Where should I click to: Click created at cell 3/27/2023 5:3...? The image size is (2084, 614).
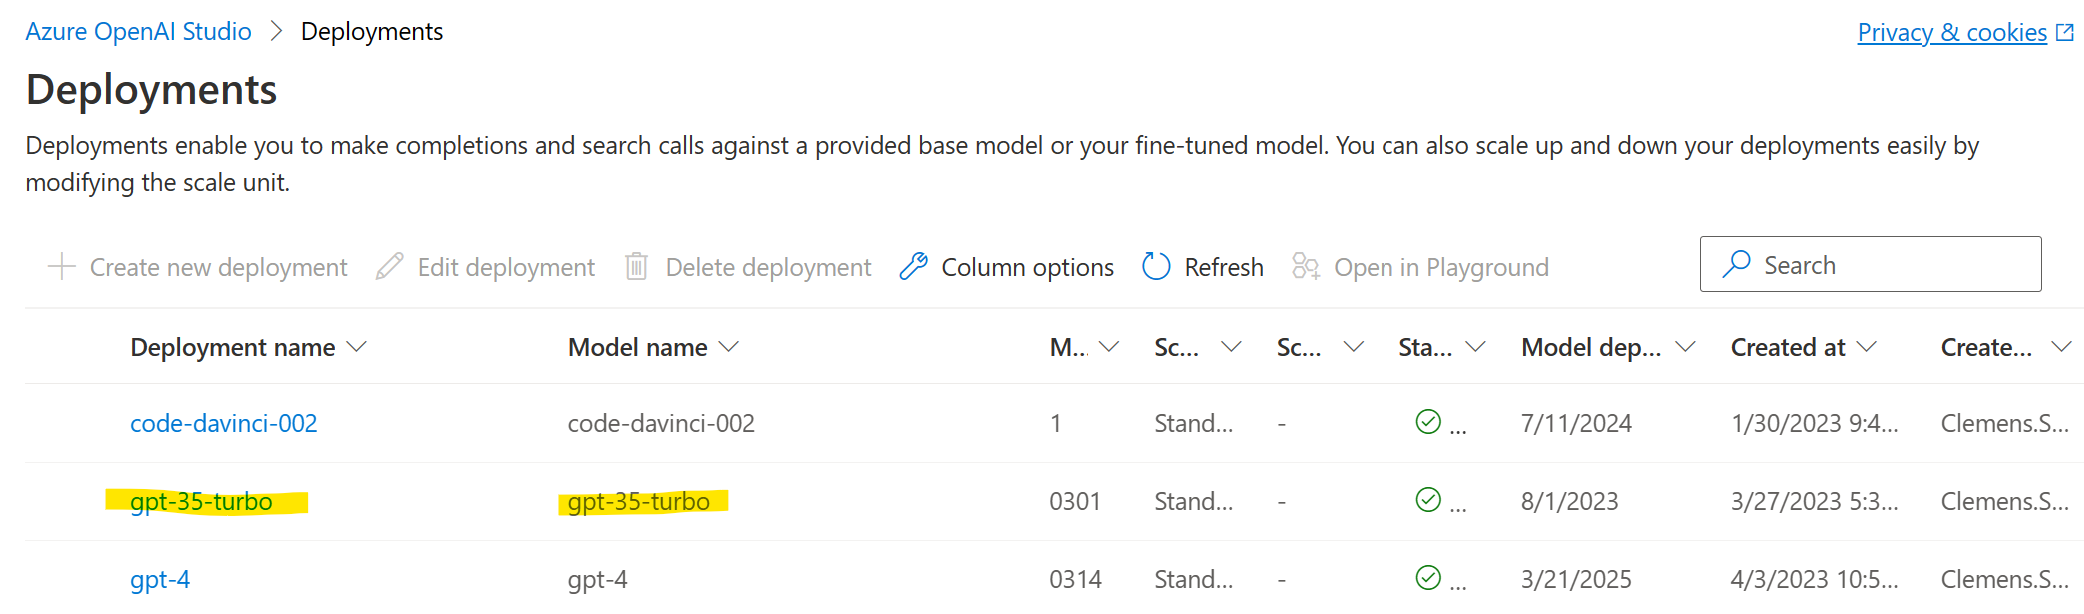(x=1814, y=501)
